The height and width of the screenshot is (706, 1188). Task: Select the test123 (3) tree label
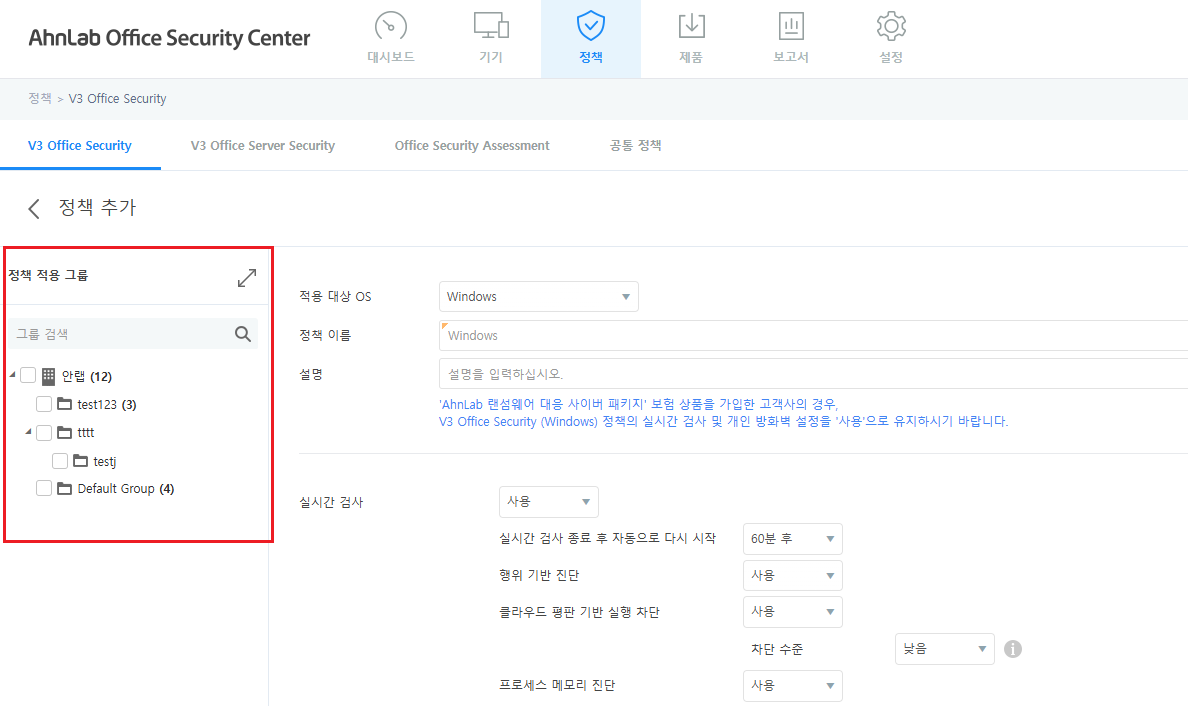107,405
